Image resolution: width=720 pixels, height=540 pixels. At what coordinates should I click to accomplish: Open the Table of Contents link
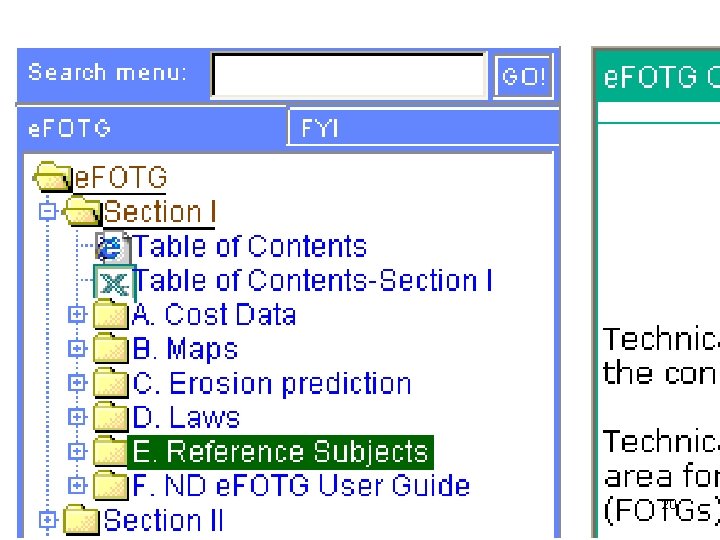(250, 247)
